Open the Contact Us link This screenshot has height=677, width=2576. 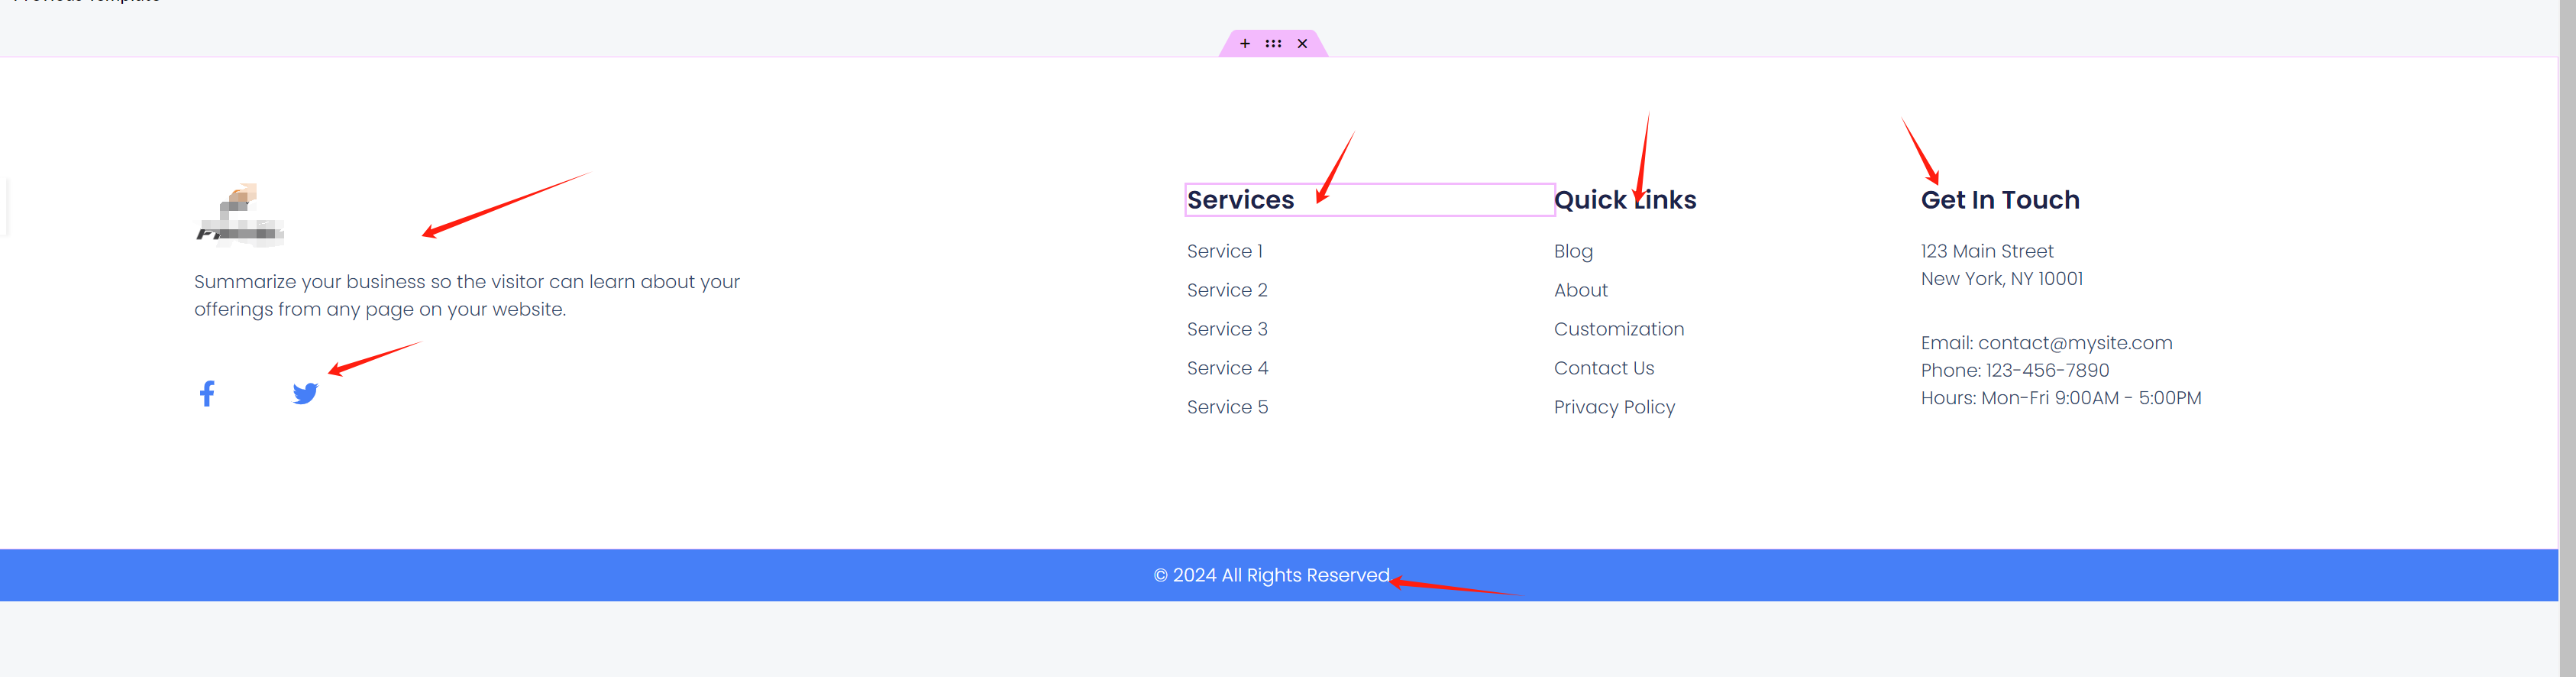pos(1603,368)
